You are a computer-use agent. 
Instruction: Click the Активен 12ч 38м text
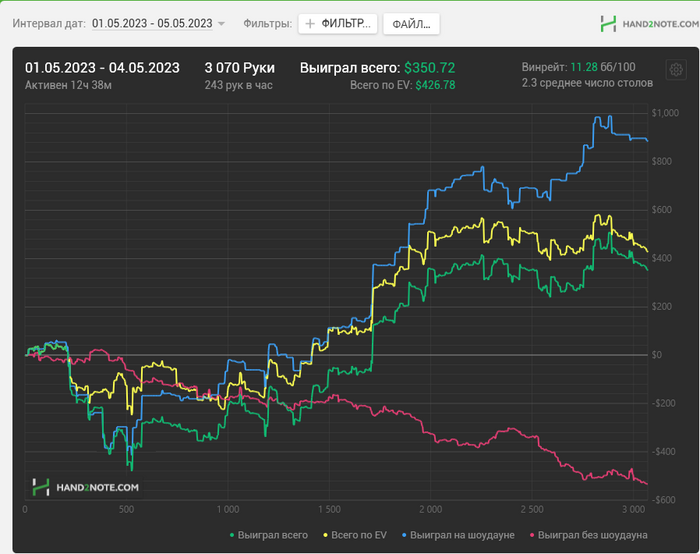[68, 85]
